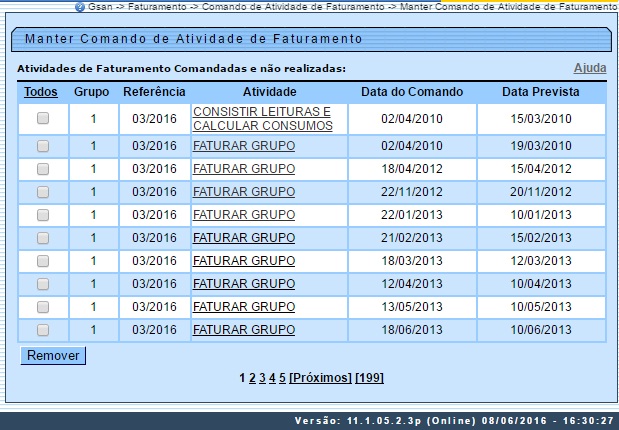This screenshot has width=619, height=430.
Task: Open FATURAR GRUPO link dated 22/11/2012
Action: pyautogui.click(x=244, y=192)
